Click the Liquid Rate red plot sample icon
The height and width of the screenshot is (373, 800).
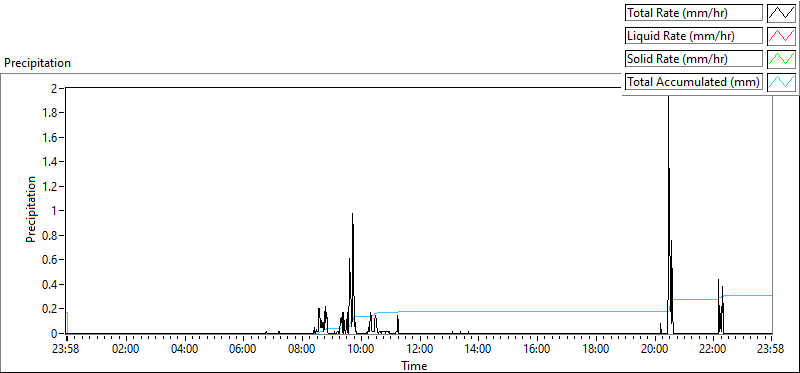[x=781, y=36]
